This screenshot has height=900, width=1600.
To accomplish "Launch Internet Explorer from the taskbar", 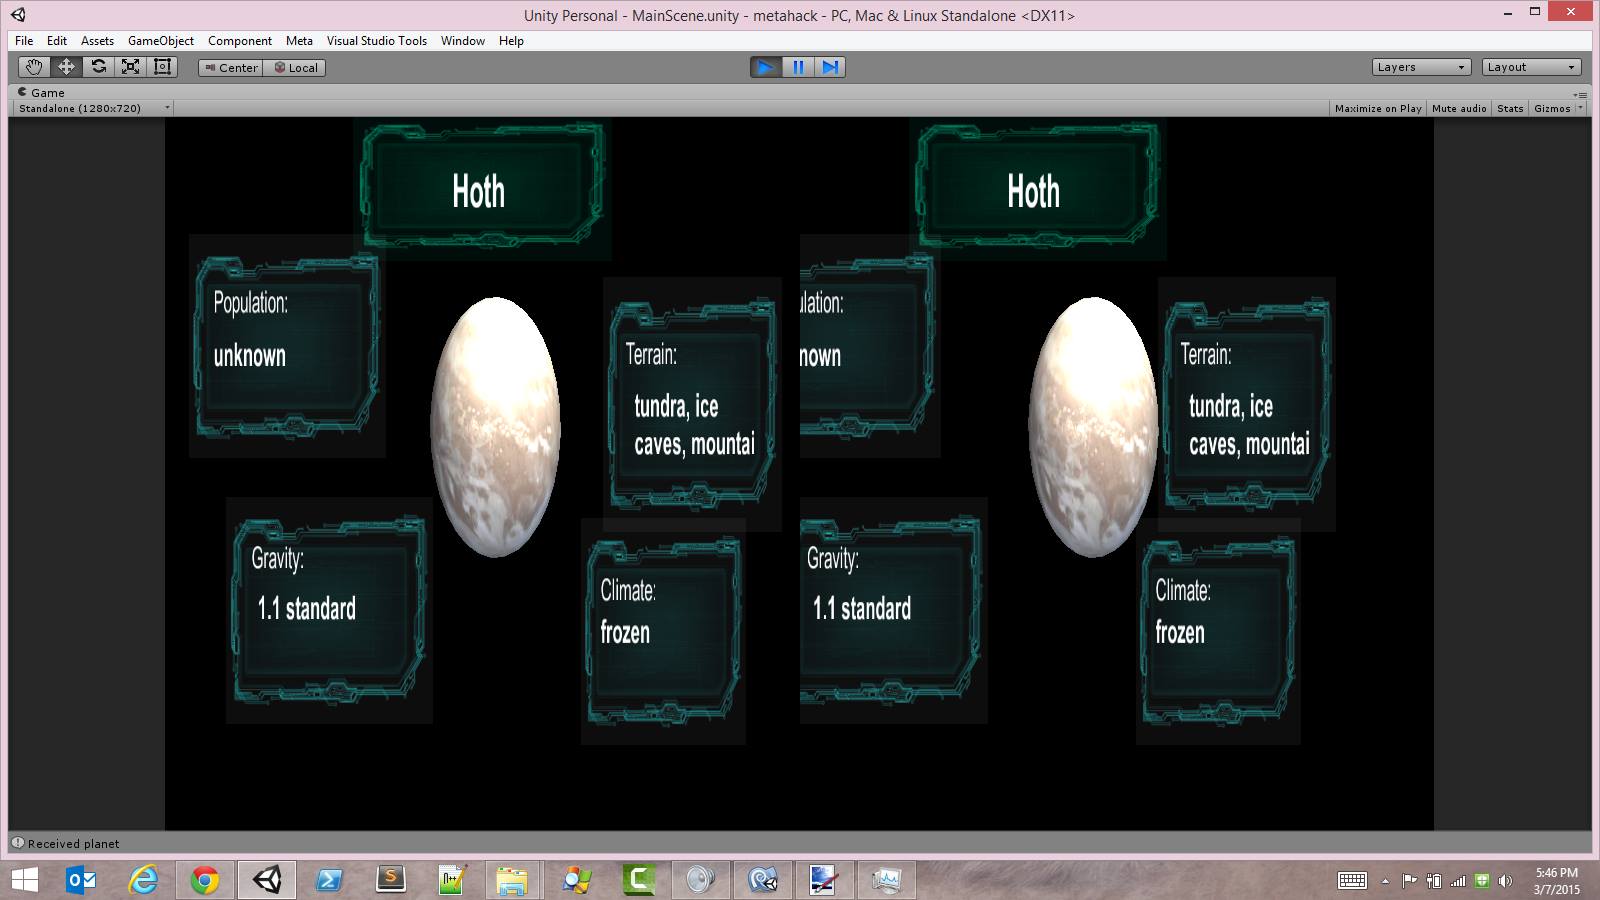I will [x=144, y=880].
